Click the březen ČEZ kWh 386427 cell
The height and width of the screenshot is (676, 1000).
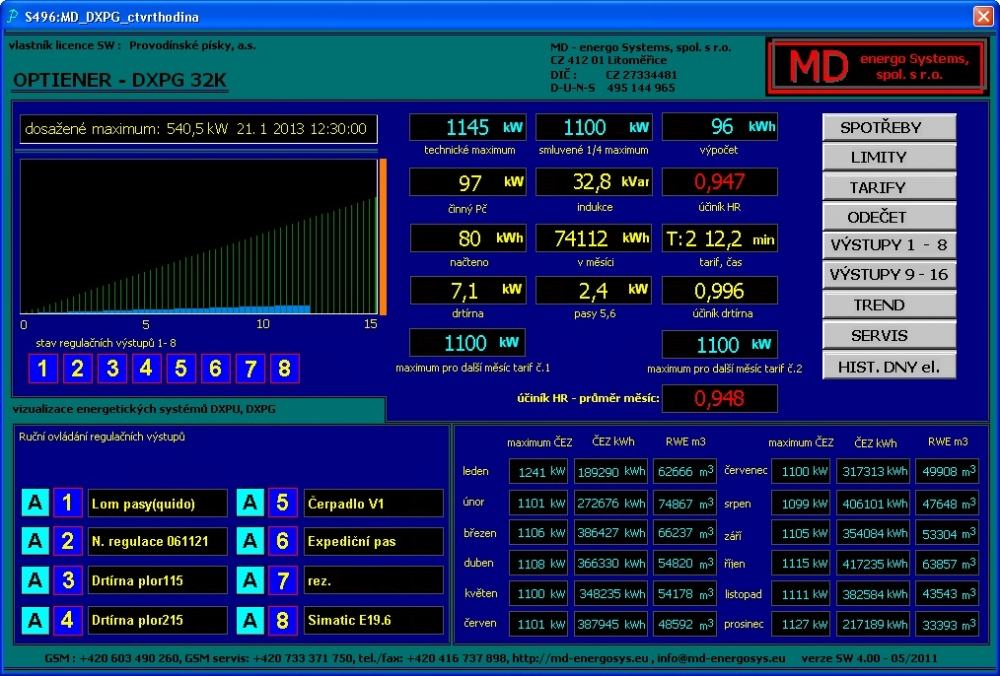(x=611, y=533)
